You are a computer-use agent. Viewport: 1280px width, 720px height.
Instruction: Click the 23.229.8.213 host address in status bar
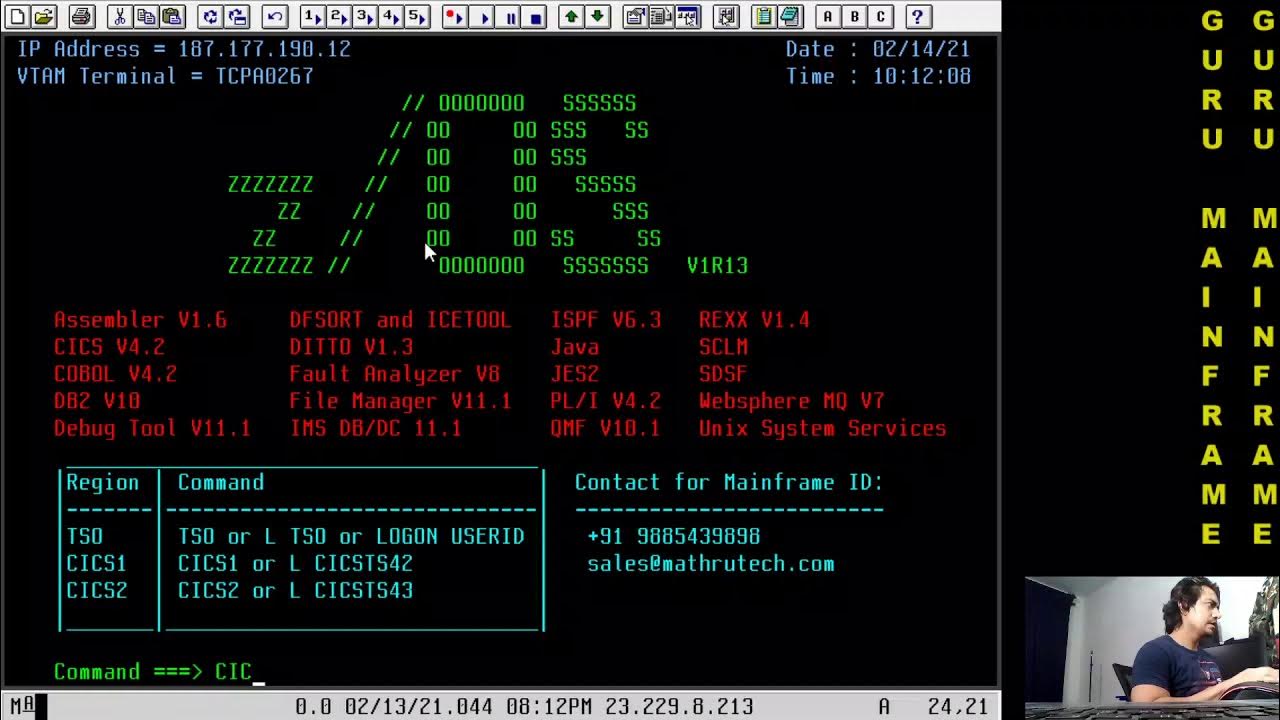coord(679,707)
